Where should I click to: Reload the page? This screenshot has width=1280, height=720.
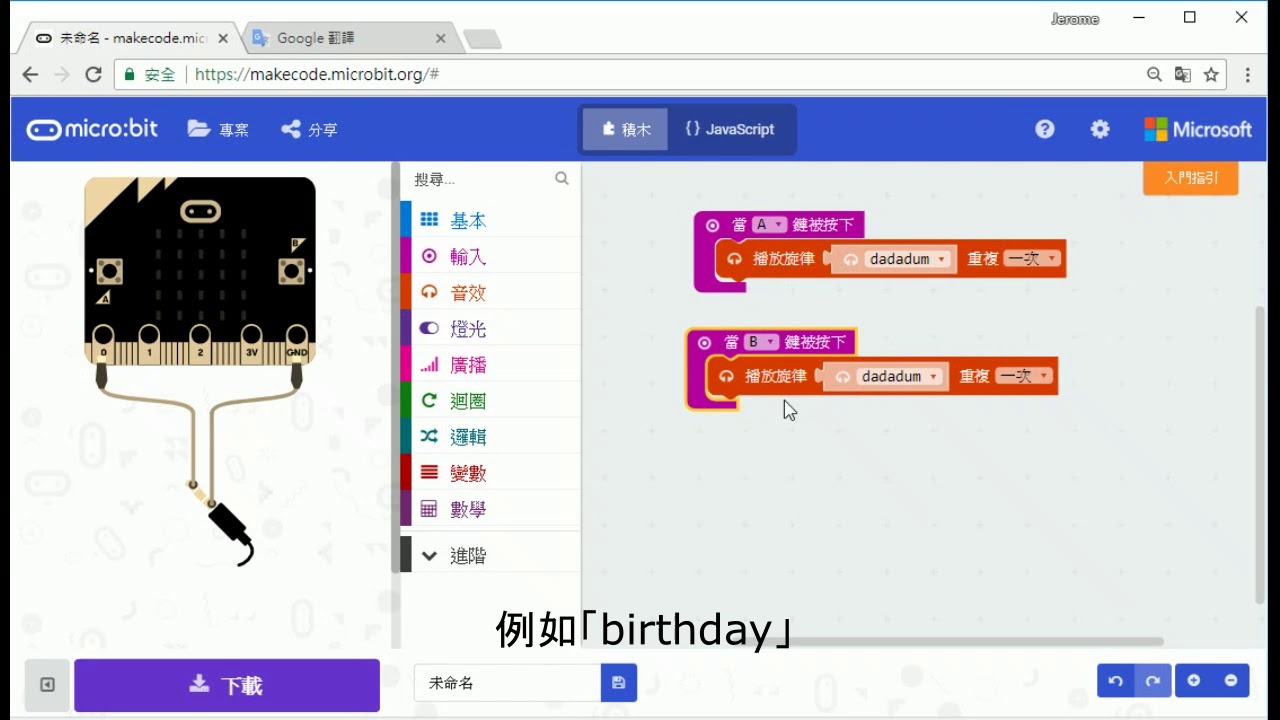coord(93,75)
